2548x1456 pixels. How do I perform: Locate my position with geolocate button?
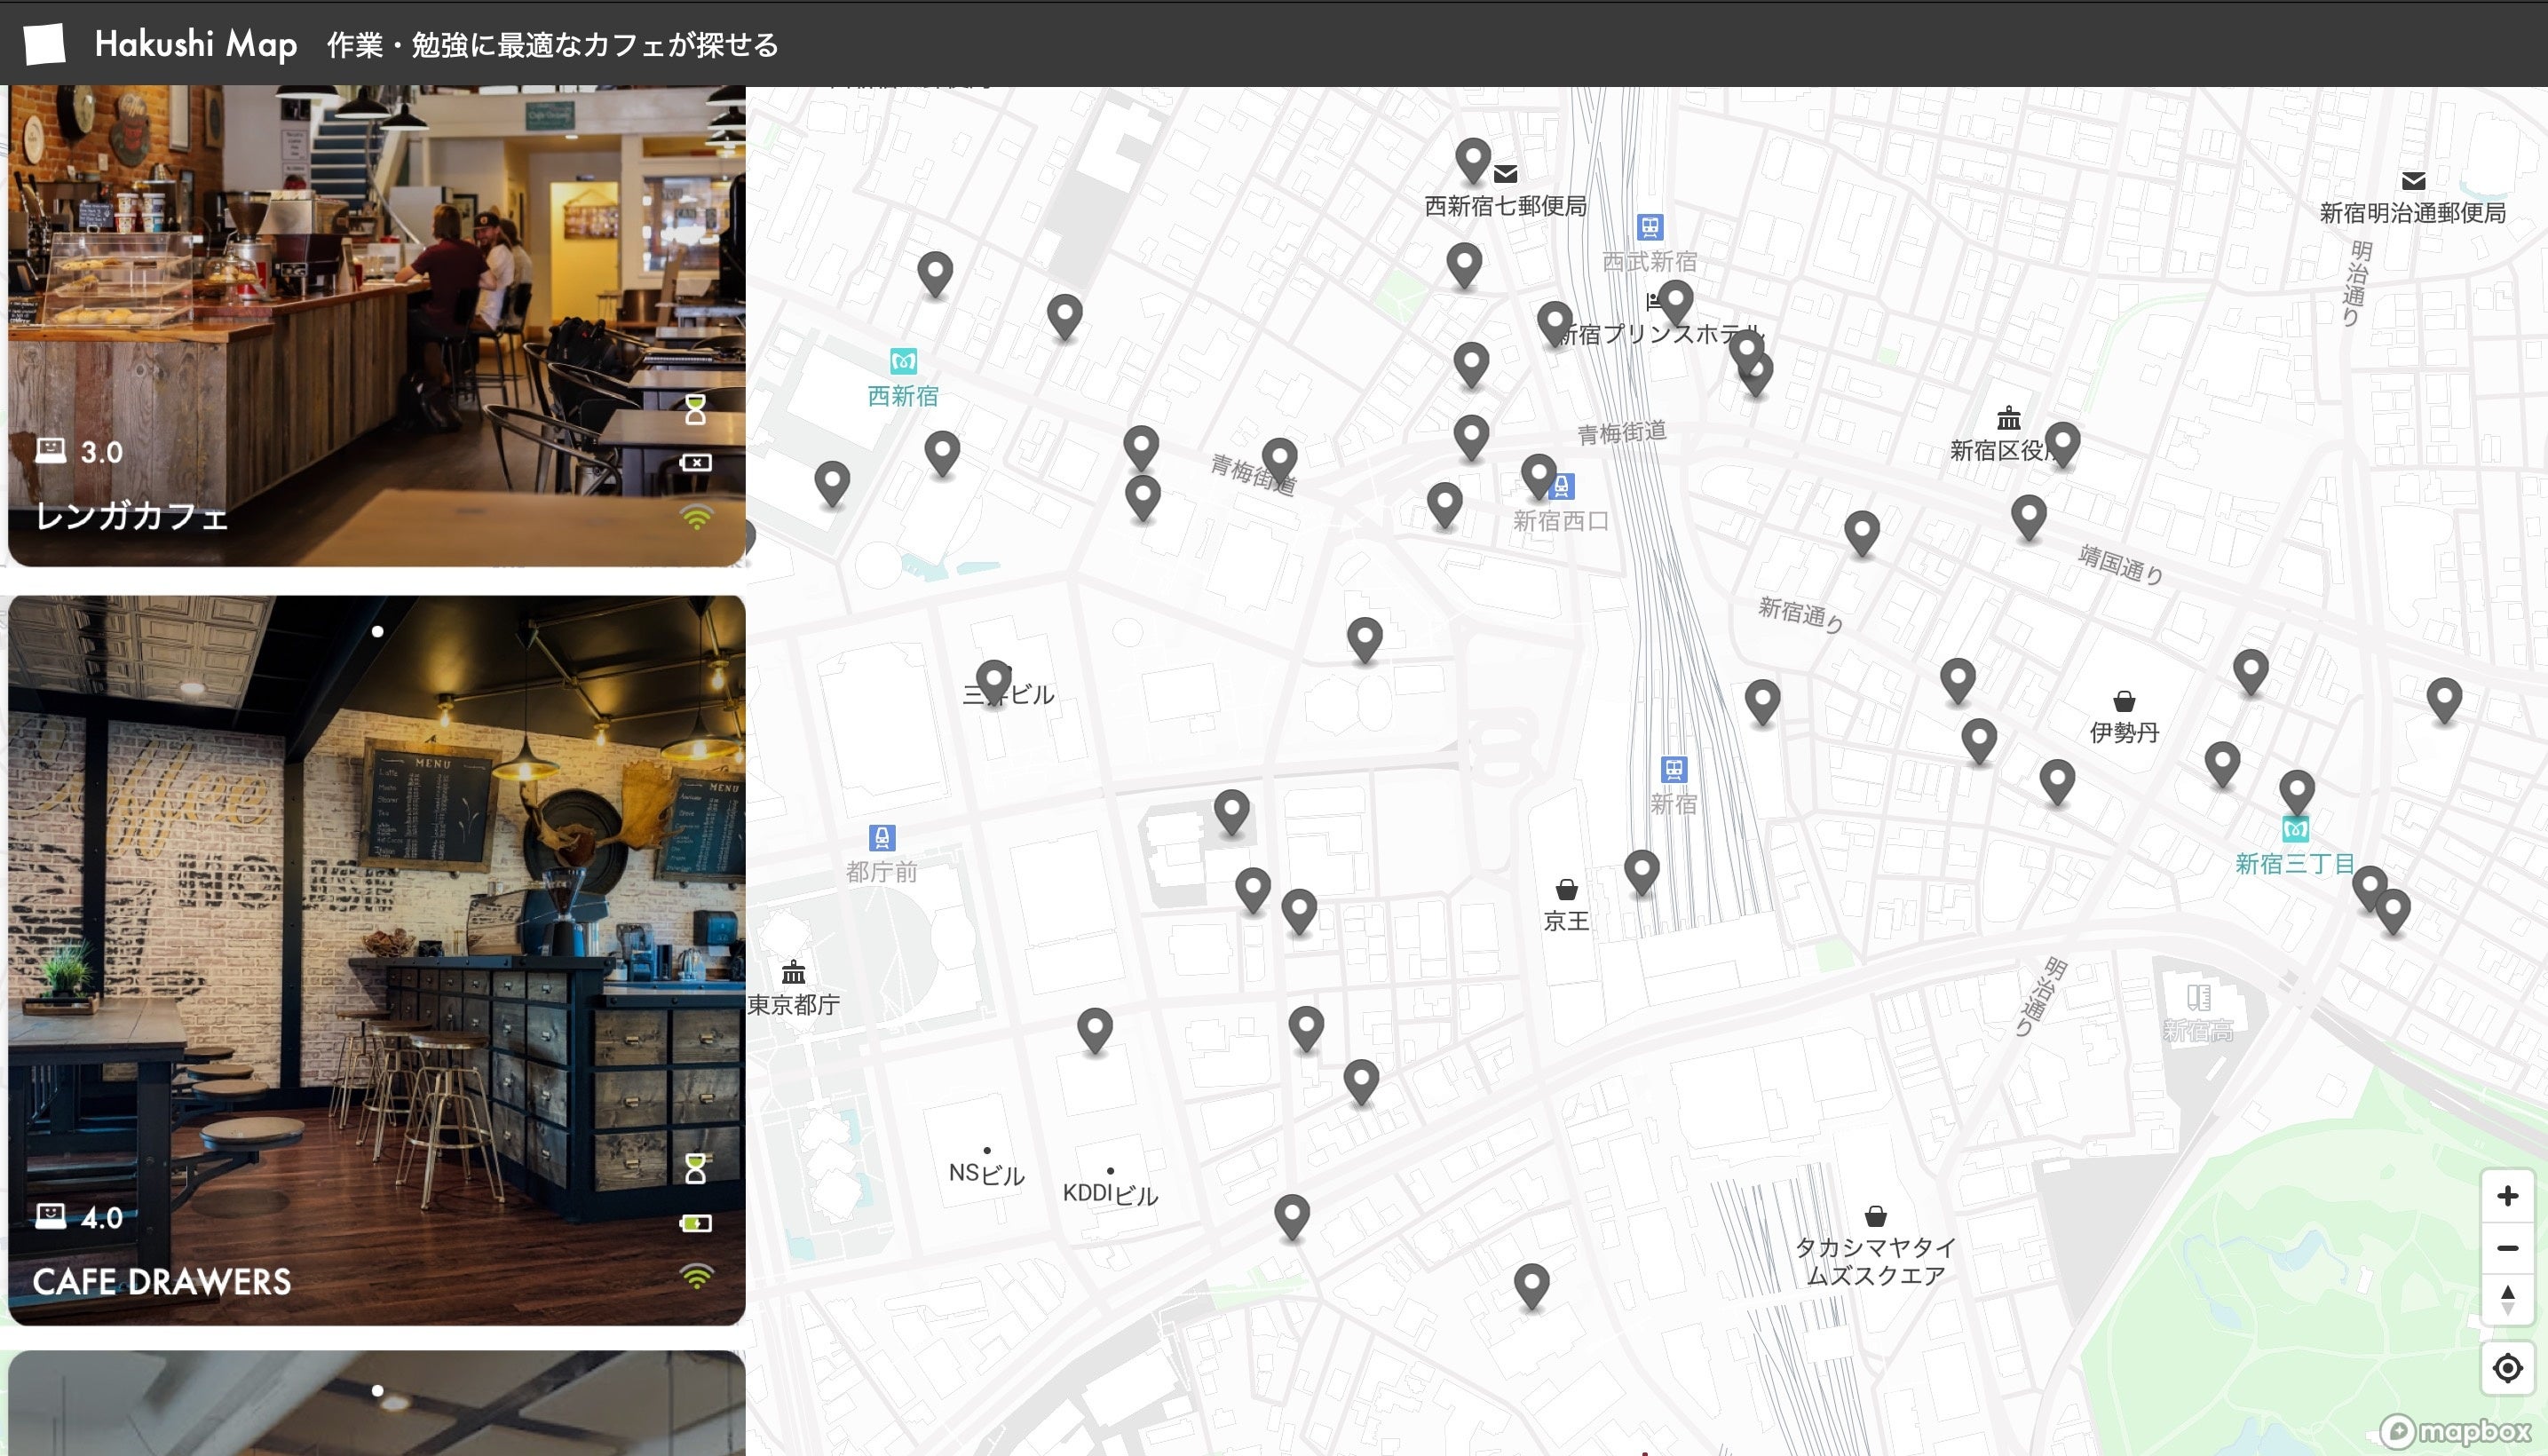click(x=2506, y=1367)
